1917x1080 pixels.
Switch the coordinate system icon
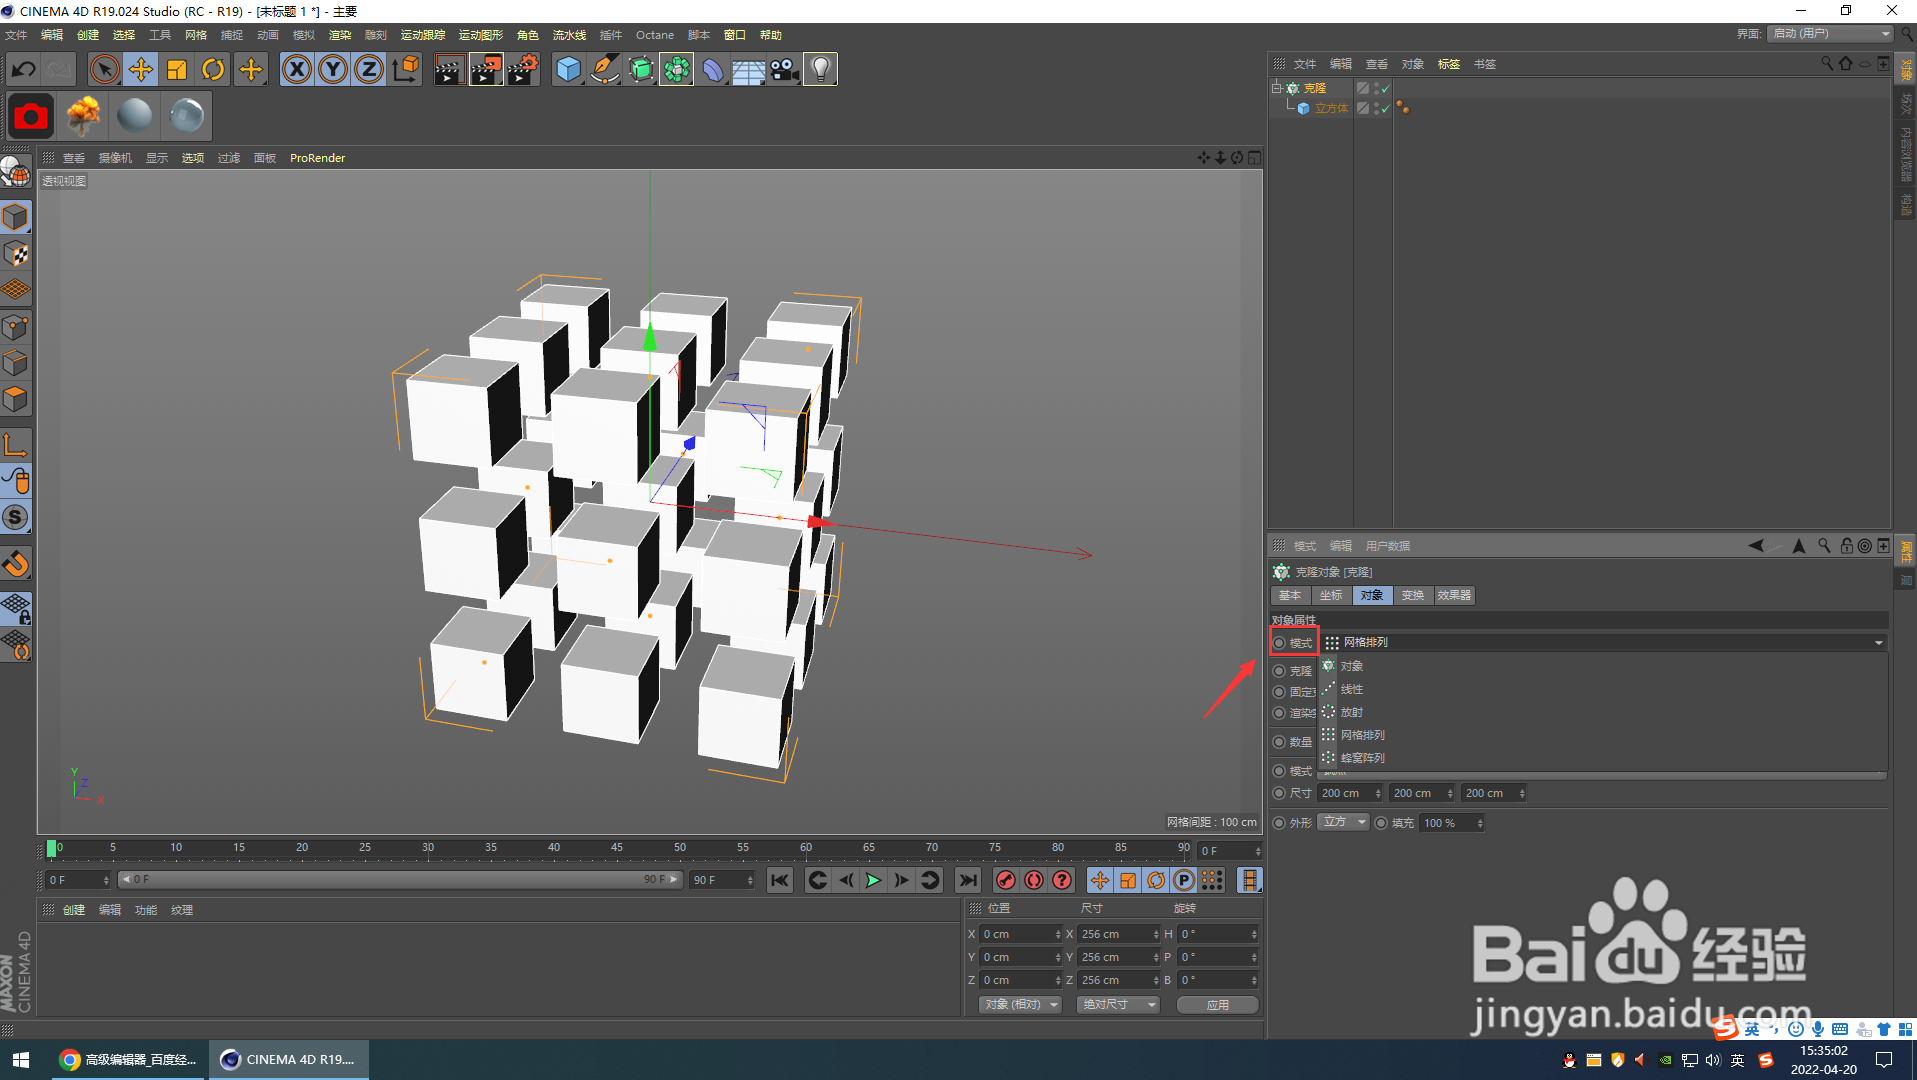(406, 69)
